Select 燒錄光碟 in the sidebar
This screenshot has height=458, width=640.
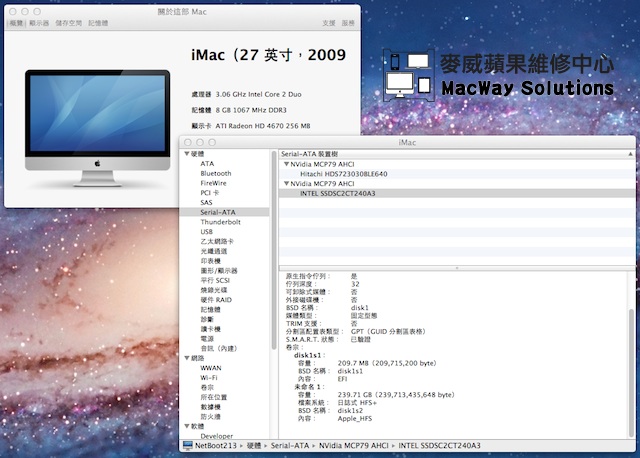pos(213,290)
